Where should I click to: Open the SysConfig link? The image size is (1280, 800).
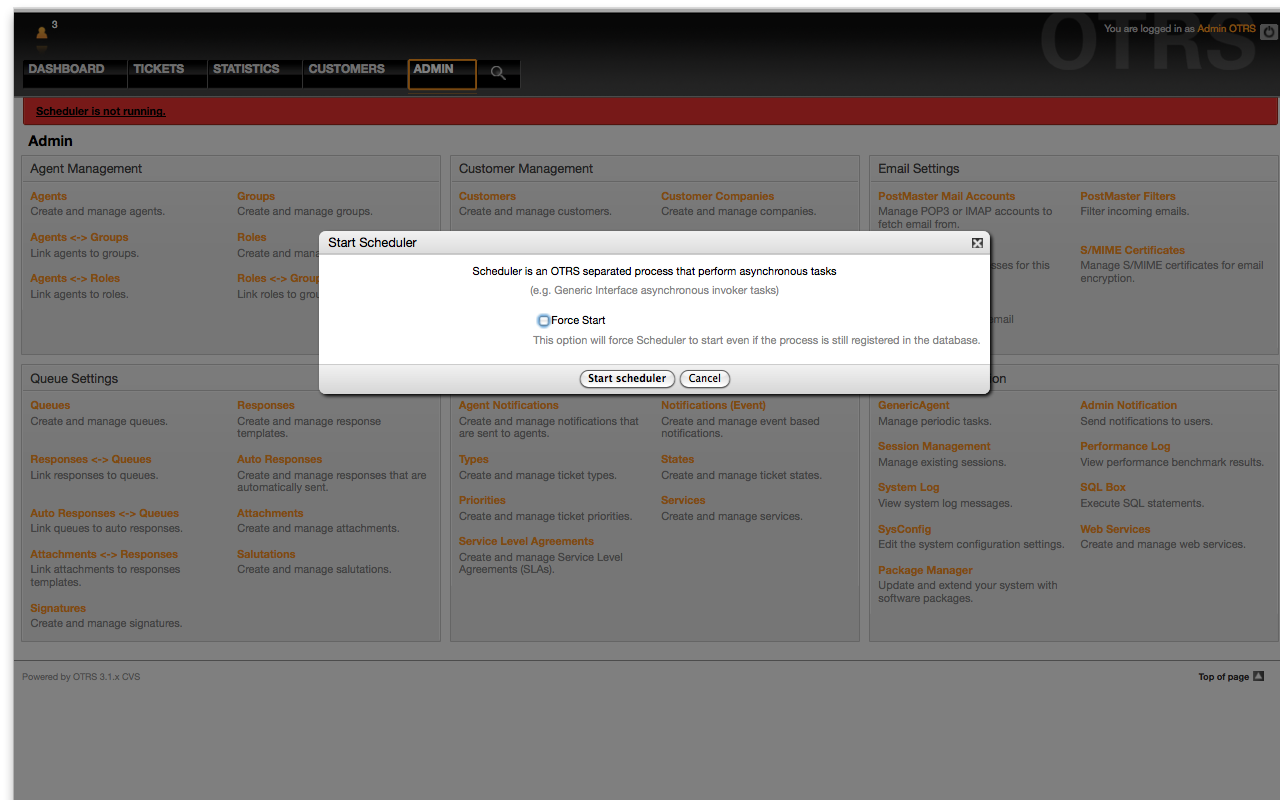point(904,529)
